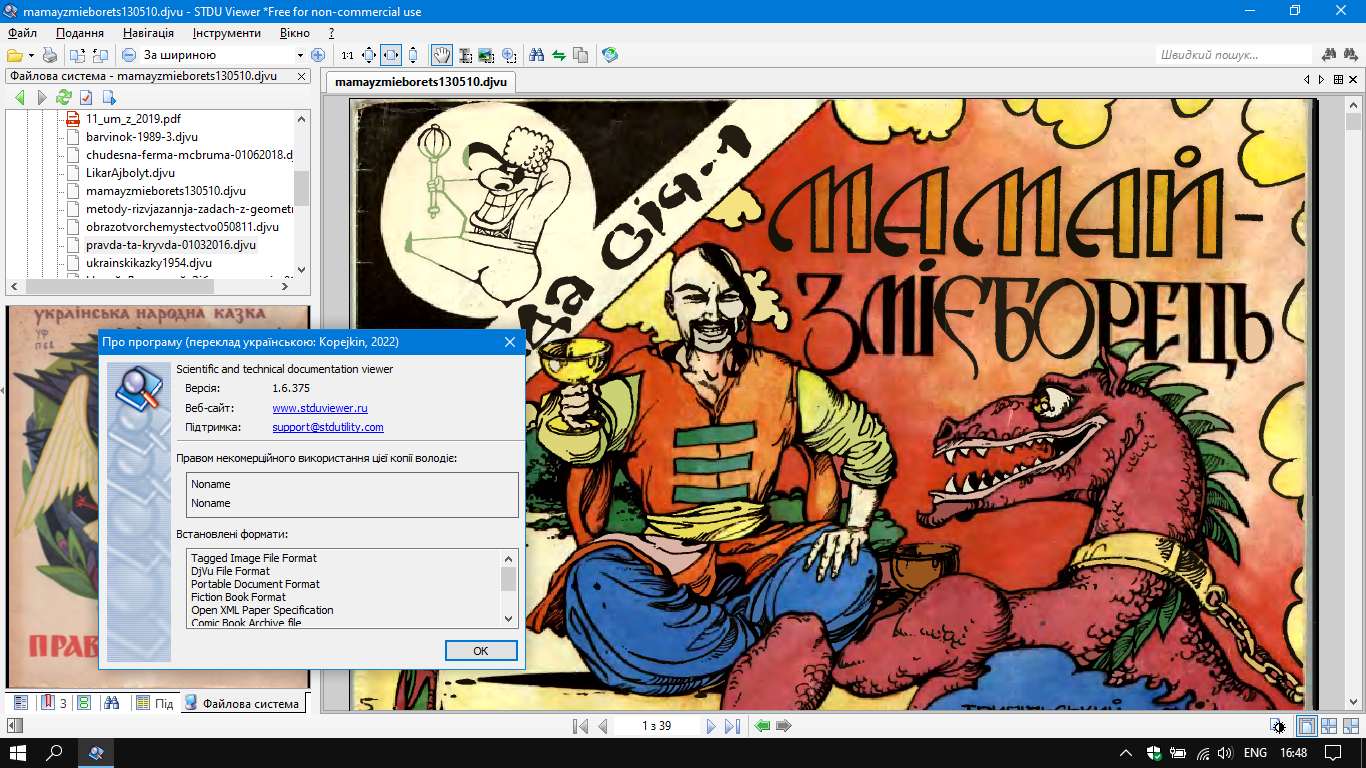Expand the open-file dropdown arrow

pyautogui.click(x=31, y=55)
